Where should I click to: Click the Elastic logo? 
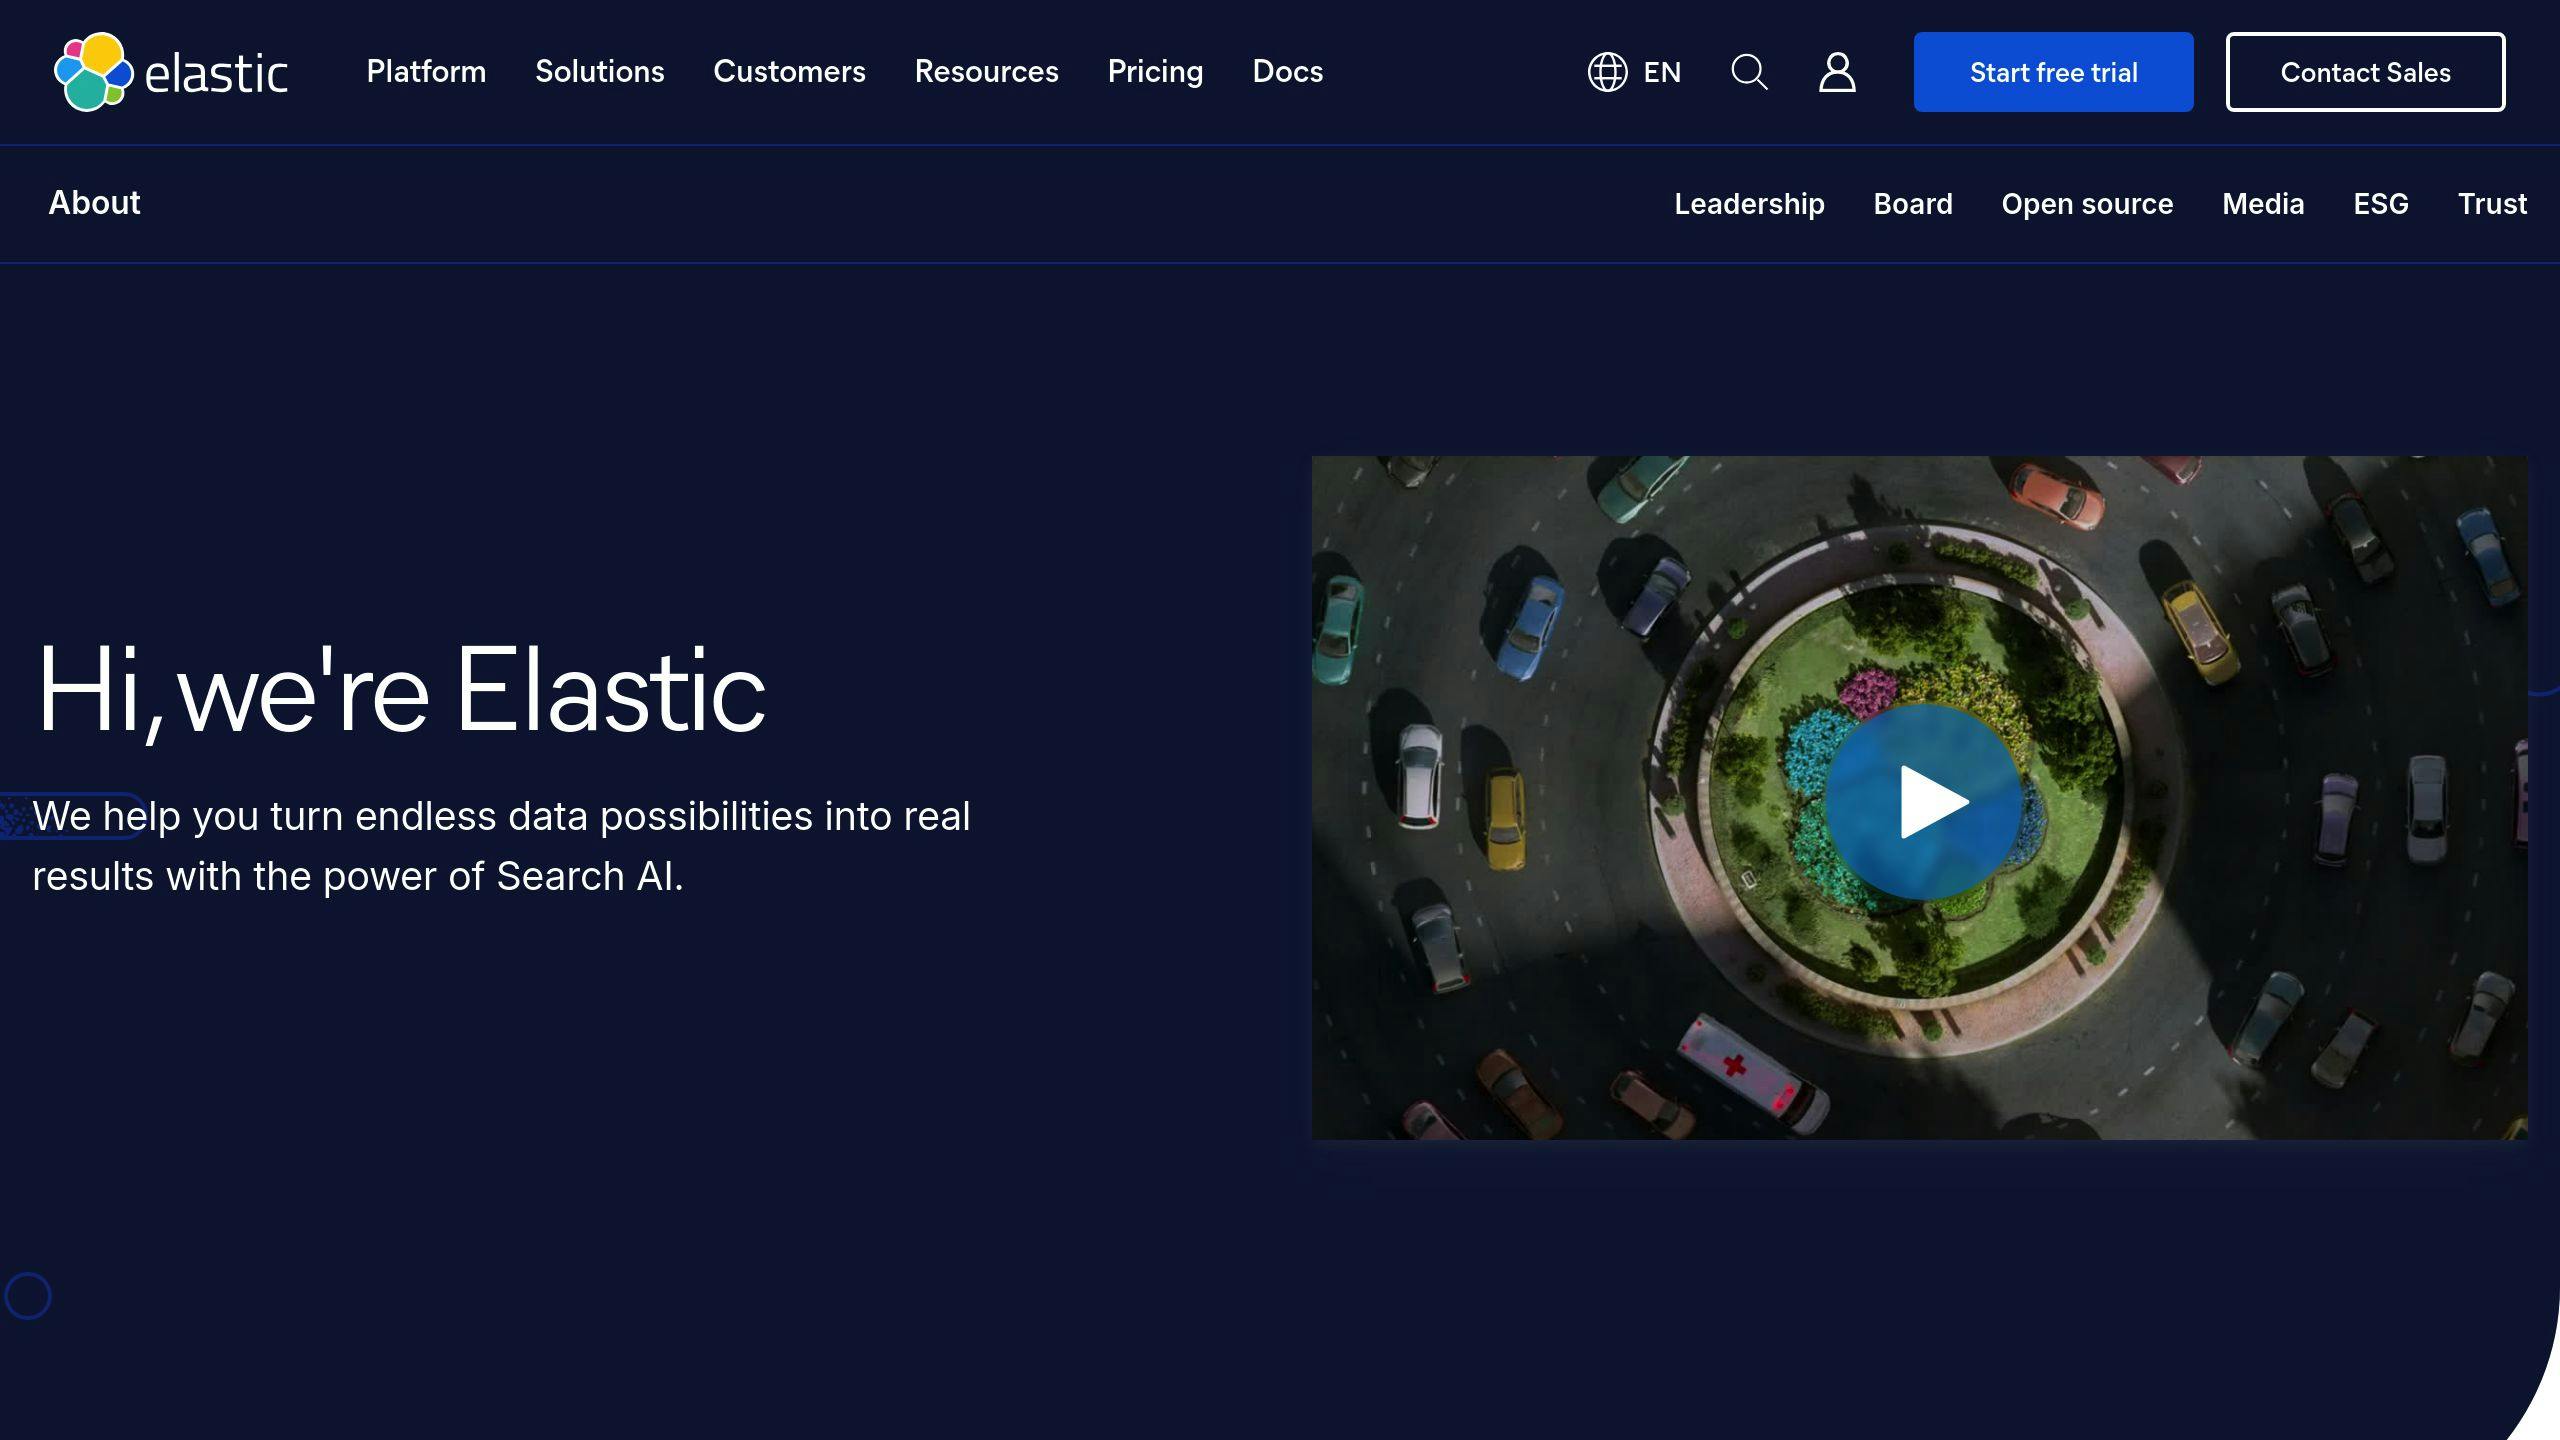click(x=171, y=72)
